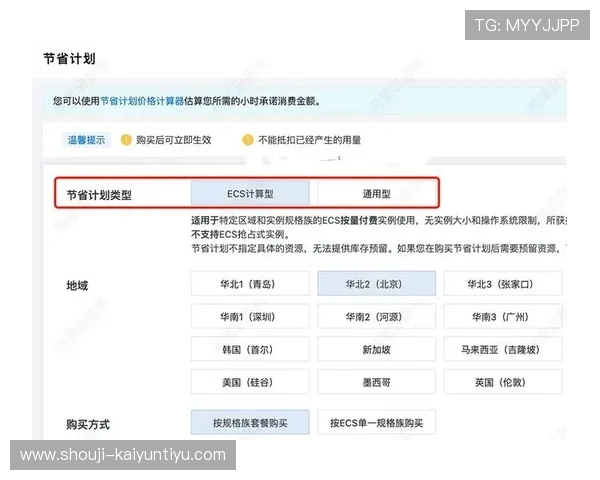This screenshot has width=600, height=480.
Task: Click the 购买方式 label
Action: pos(88,424)
